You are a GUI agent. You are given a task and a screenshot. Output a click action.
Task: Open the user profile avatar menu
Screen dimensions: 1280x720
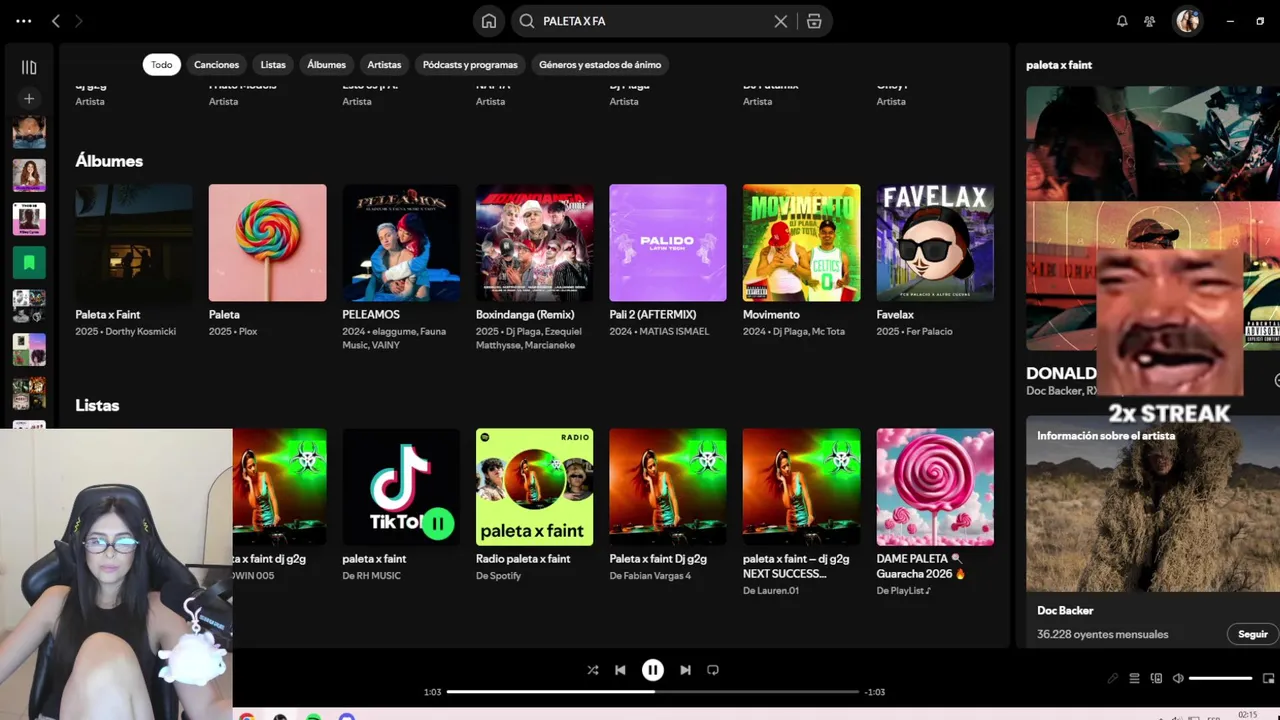click(1187, 21)
